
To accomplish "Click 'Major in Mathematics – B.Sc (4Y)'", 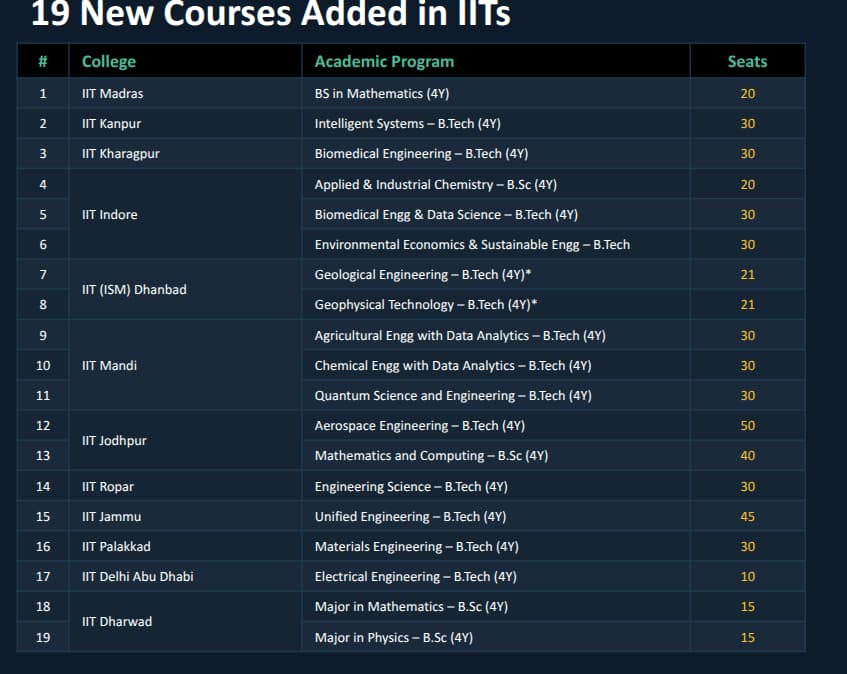I will [411, 606].
